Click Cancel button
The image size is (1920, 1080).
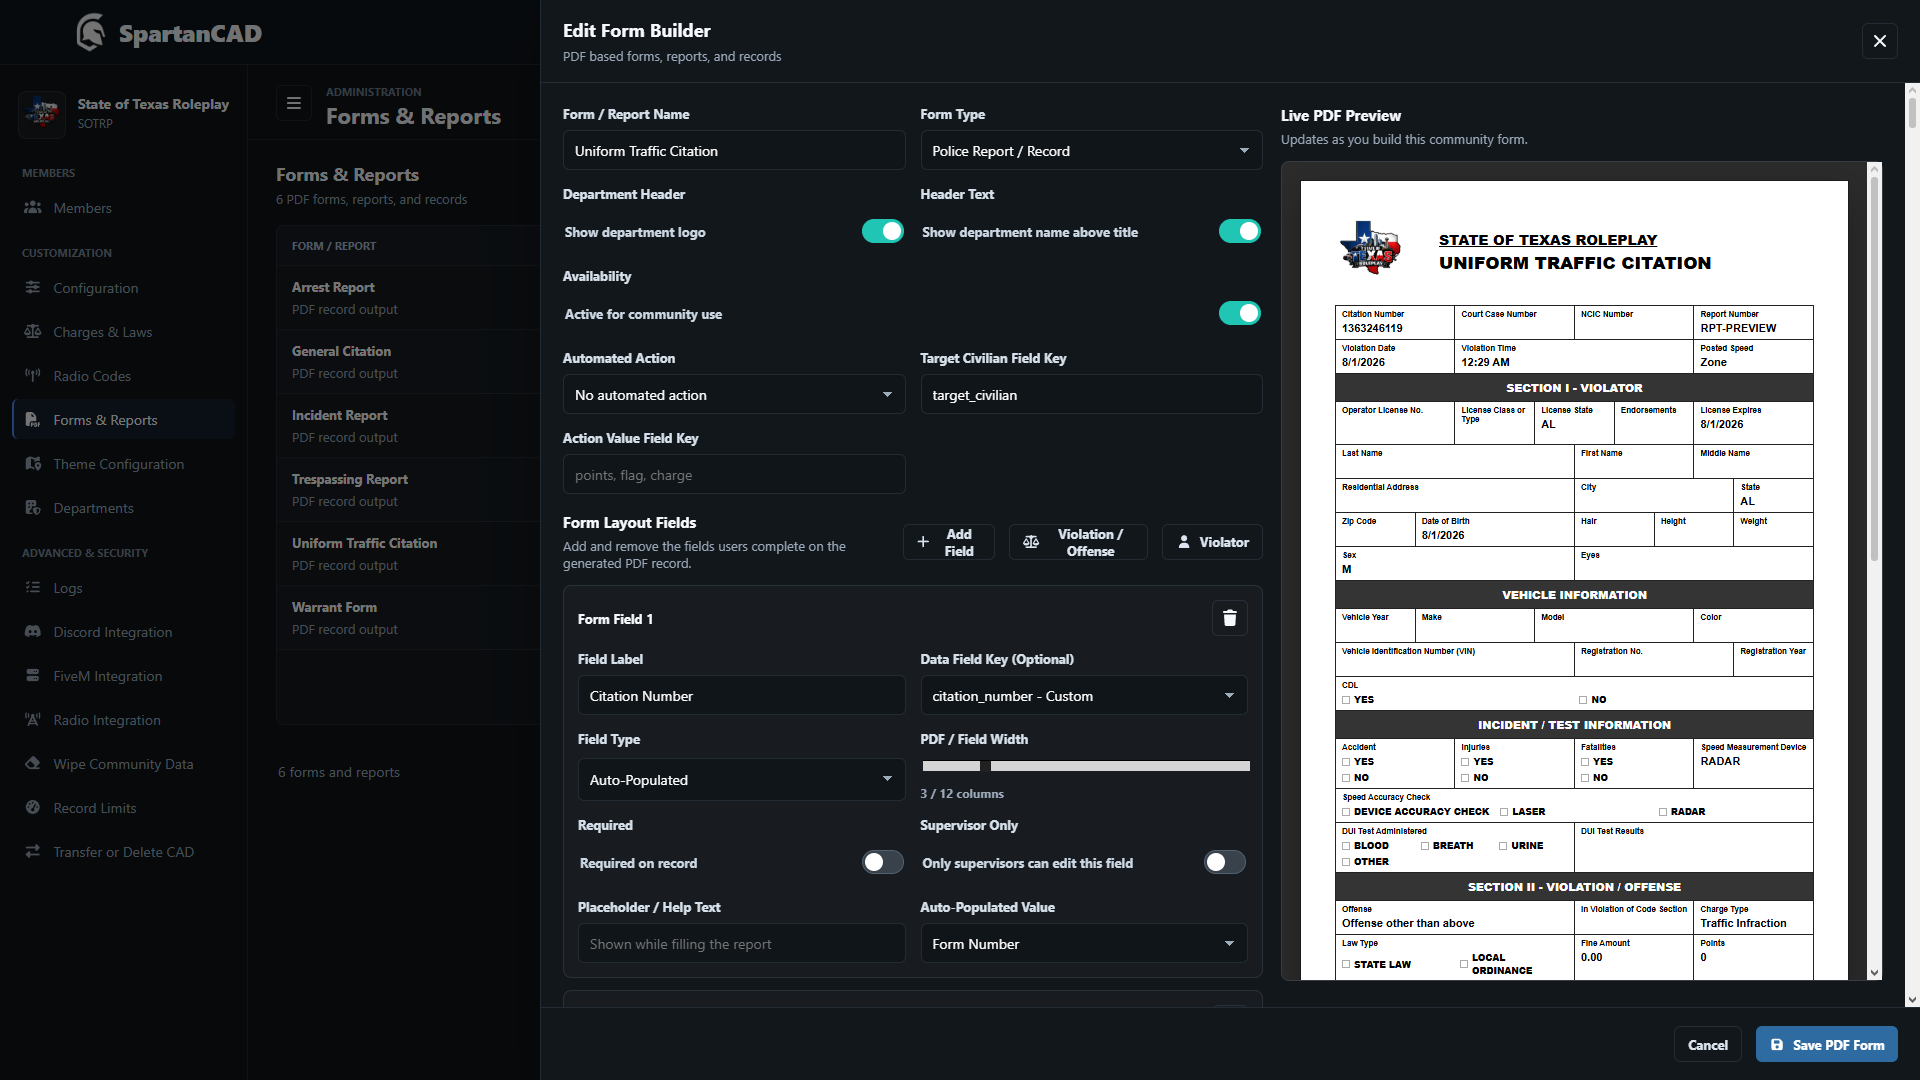1708,1044
